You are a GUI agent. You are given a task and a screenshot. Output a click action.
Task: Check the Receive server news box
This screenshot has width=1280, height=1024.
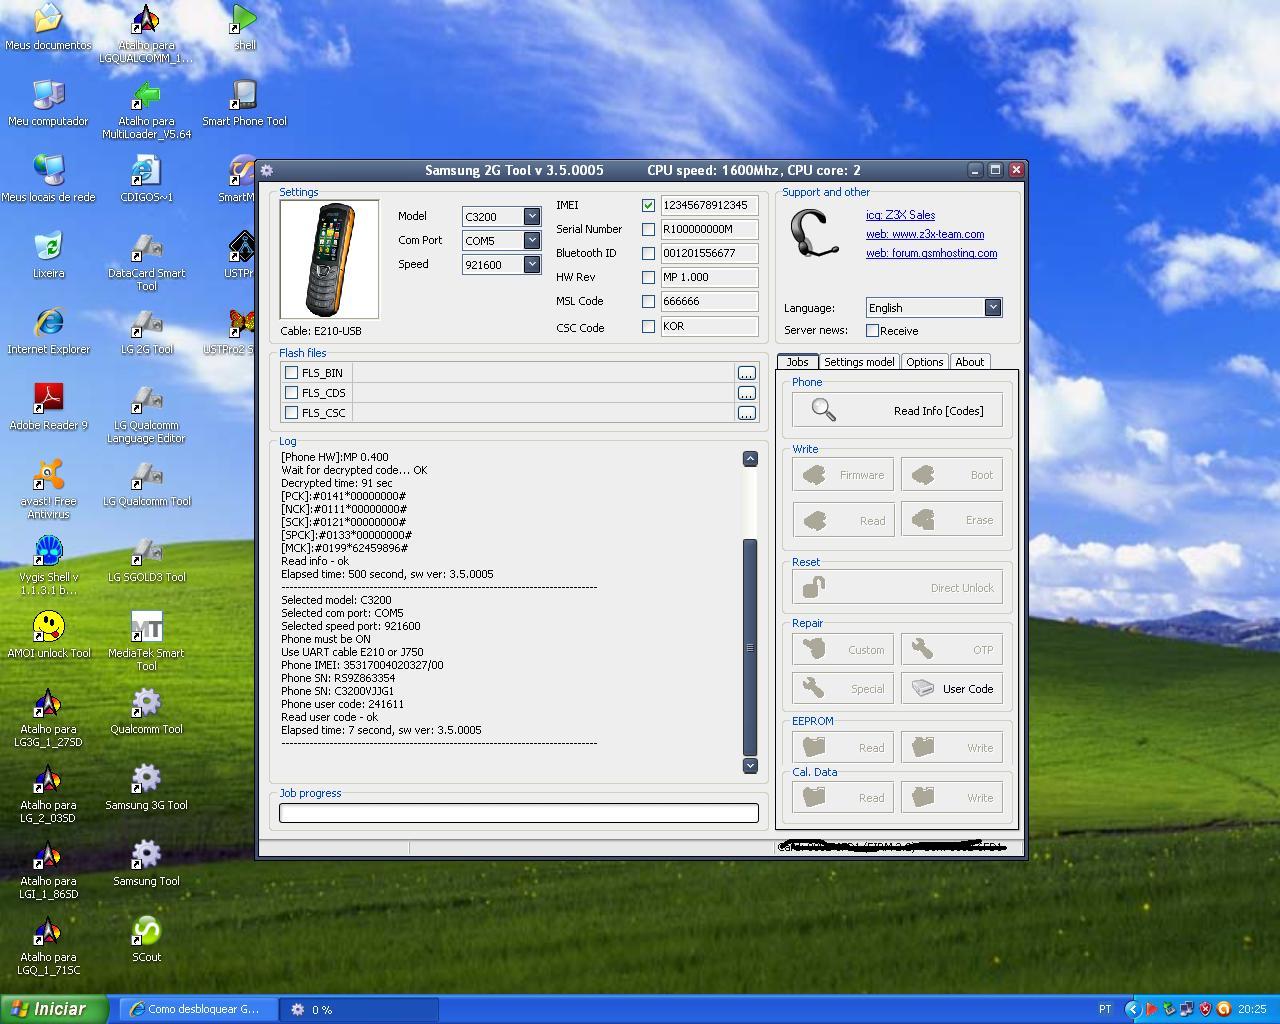point(872,330)
